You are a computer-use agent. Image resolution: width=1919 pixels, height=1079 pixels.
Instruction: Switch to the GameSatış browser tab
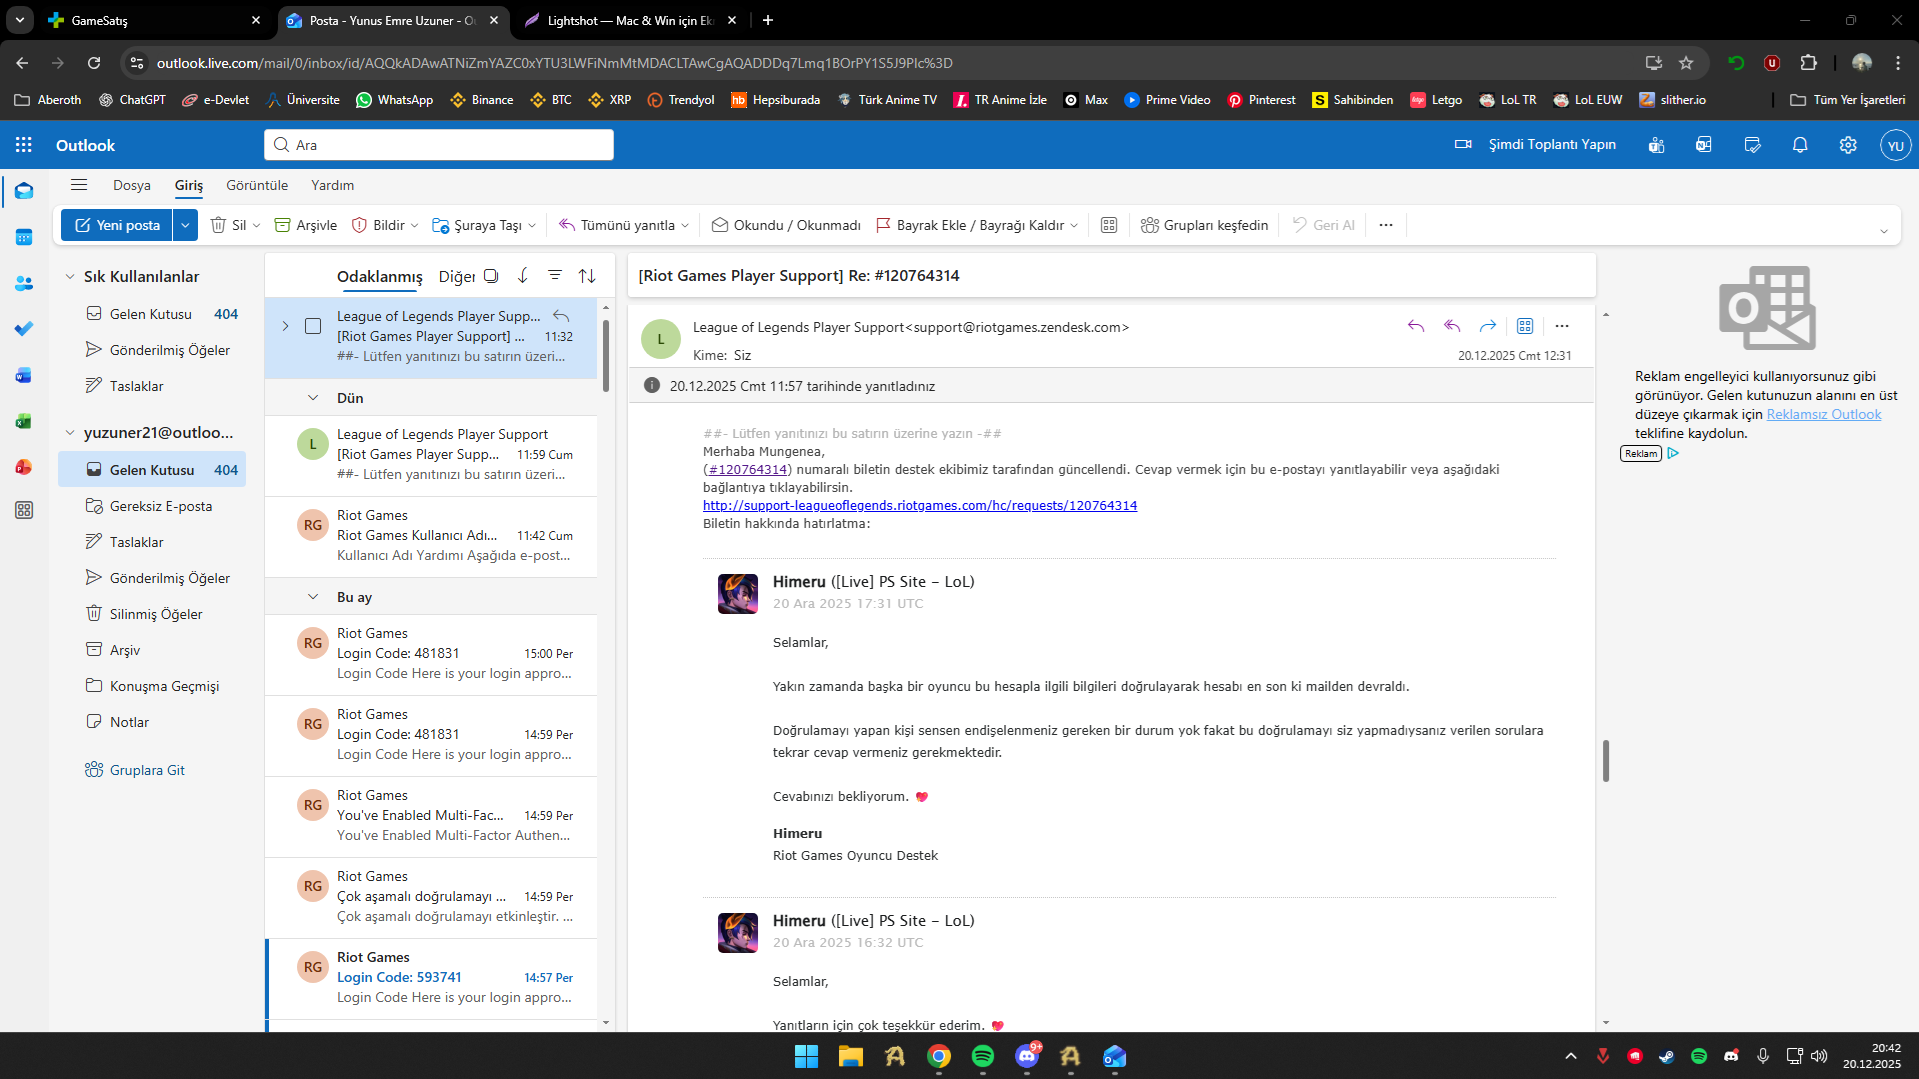156,20
